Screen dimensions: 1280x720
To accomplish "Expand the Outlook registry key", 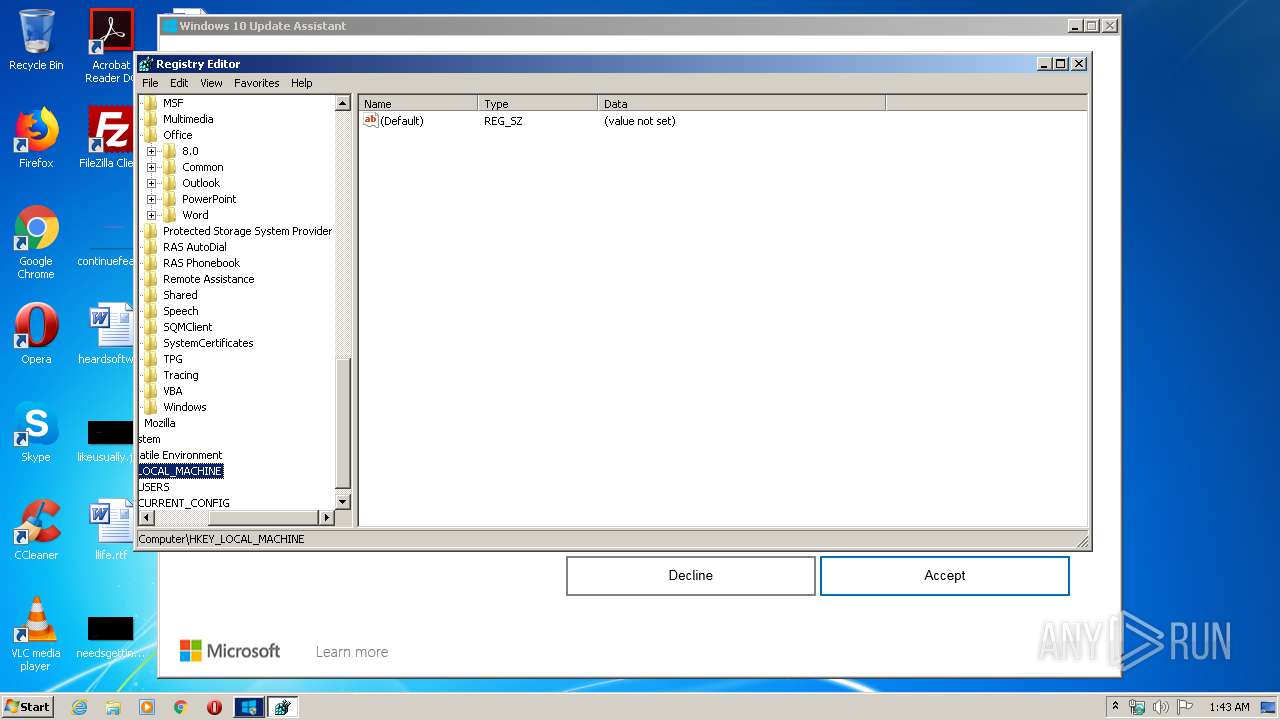I will click(x=152, y=183).
